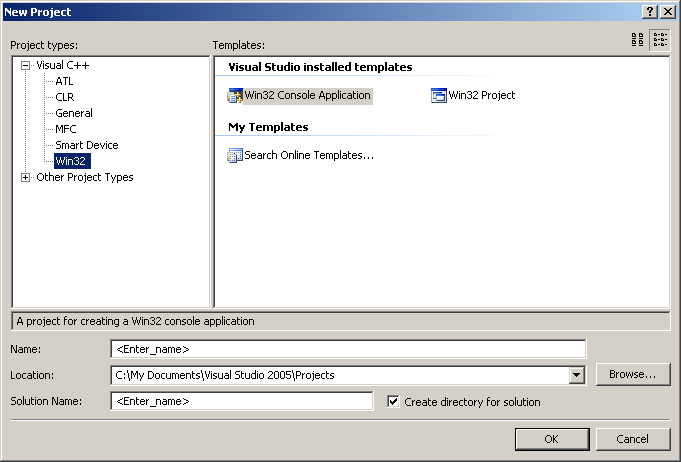
Task: Confirm with the OK button
Action: [552, 439]
